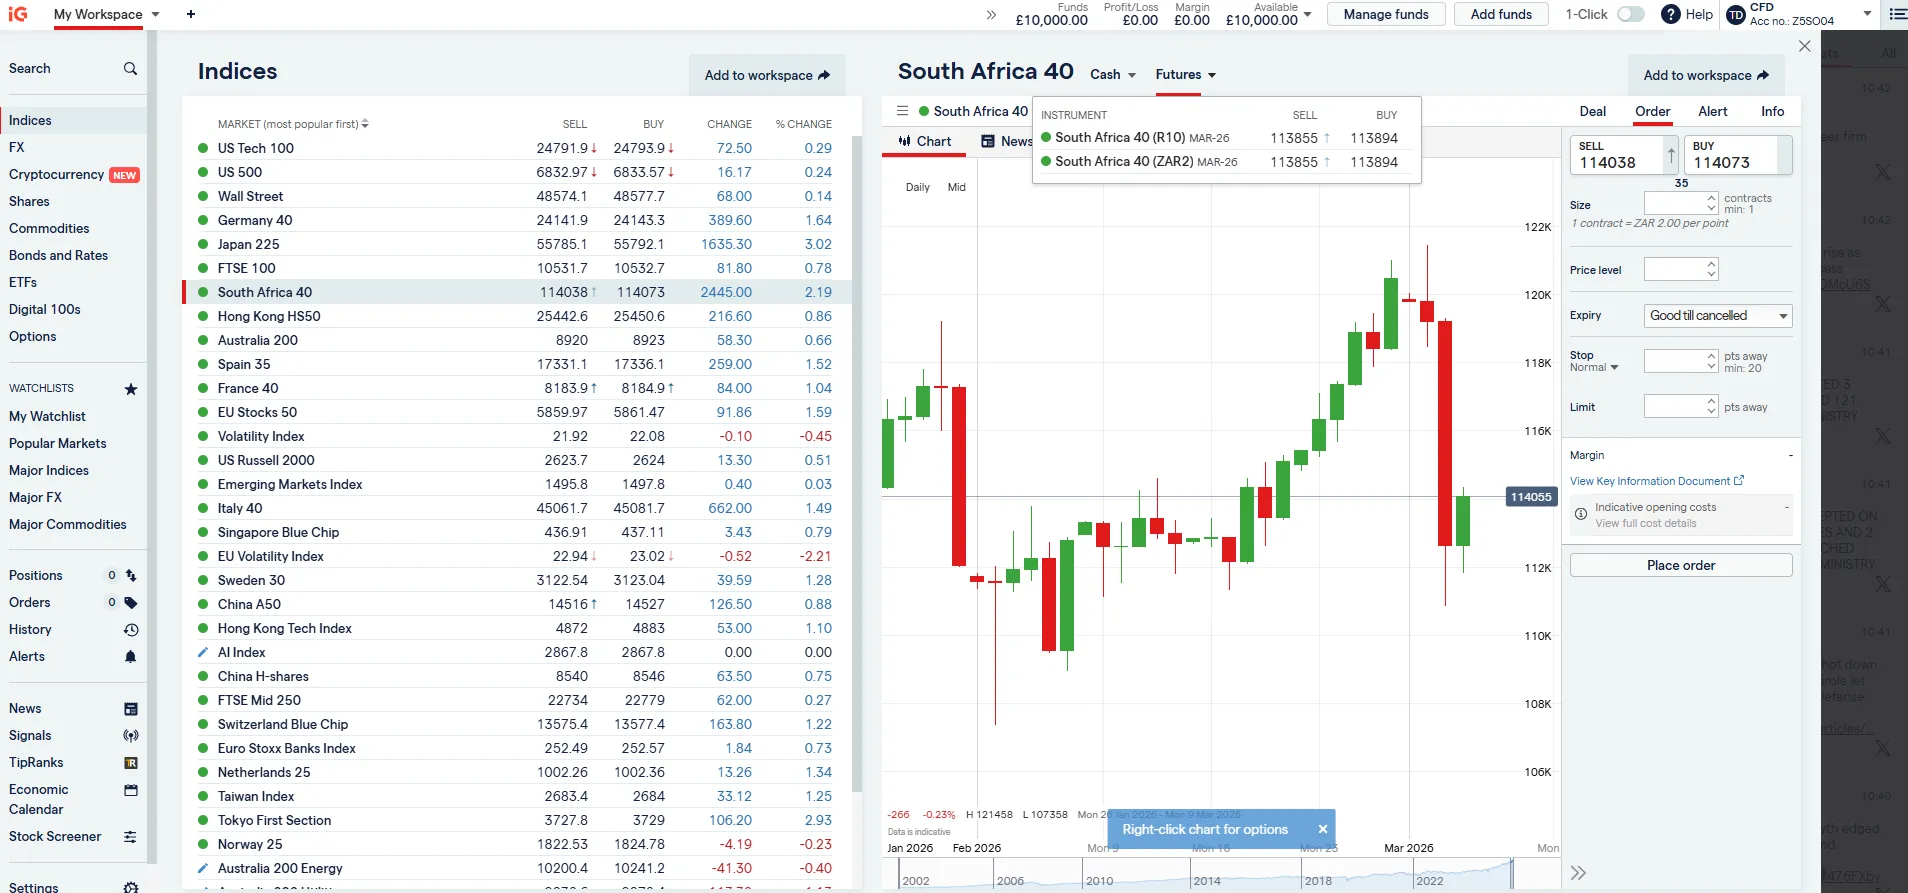Select the Volatility Index row
1908x893 pixels.
(x=516, y=436)
